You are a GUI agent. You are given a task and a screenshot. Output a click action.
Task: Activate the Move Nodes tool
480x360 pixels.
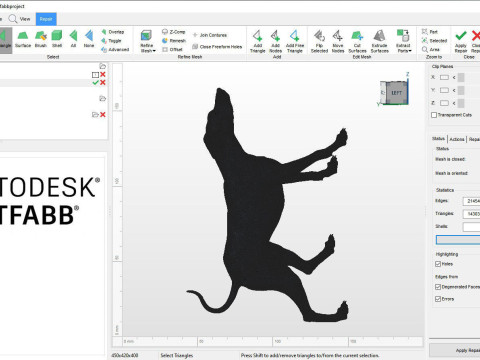pyautogui.click(x=338, y=41)
